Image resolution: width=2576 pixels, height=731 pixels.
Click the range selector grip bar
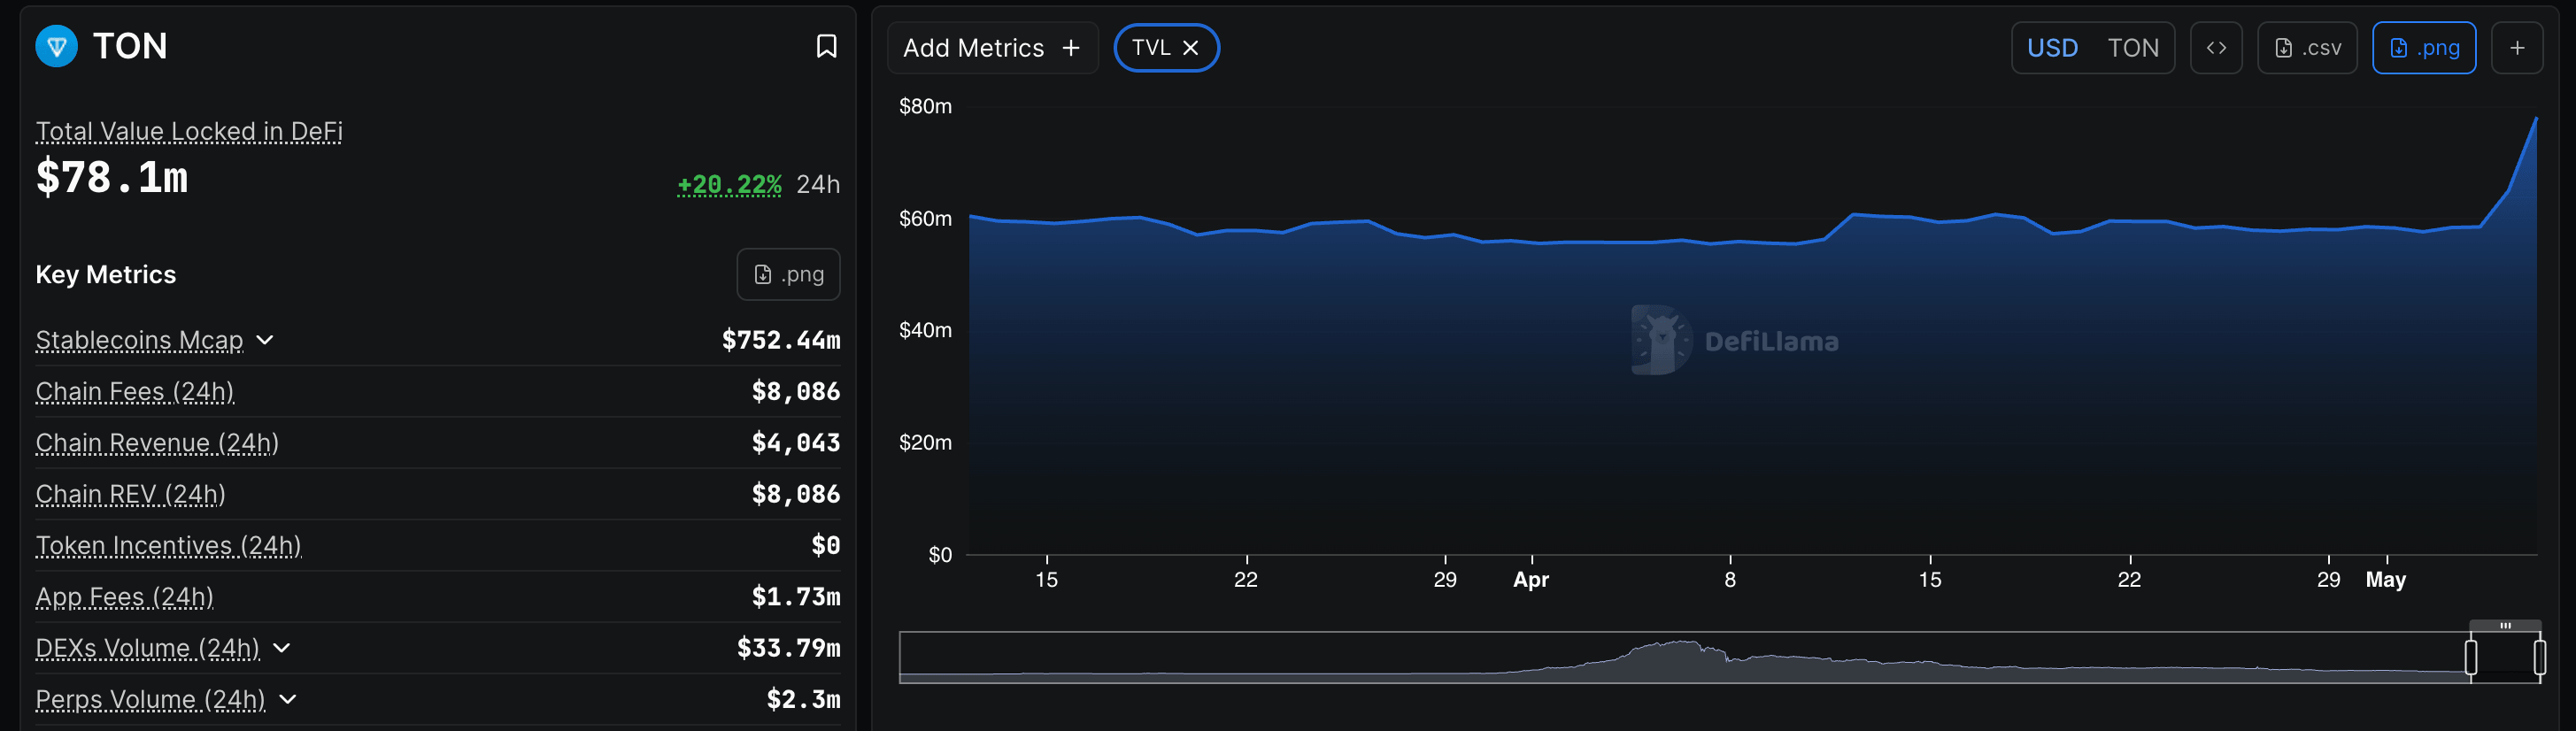tap(2505, 626)
